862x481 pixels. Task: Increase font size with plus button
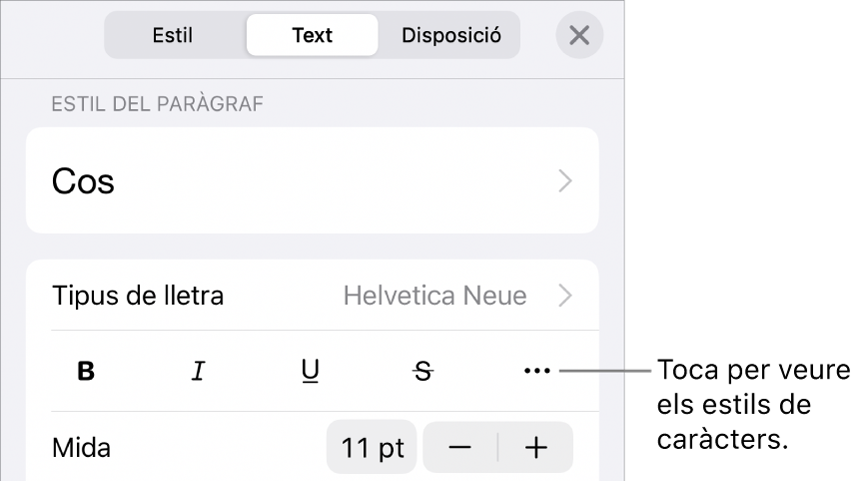tap(536, 447)
